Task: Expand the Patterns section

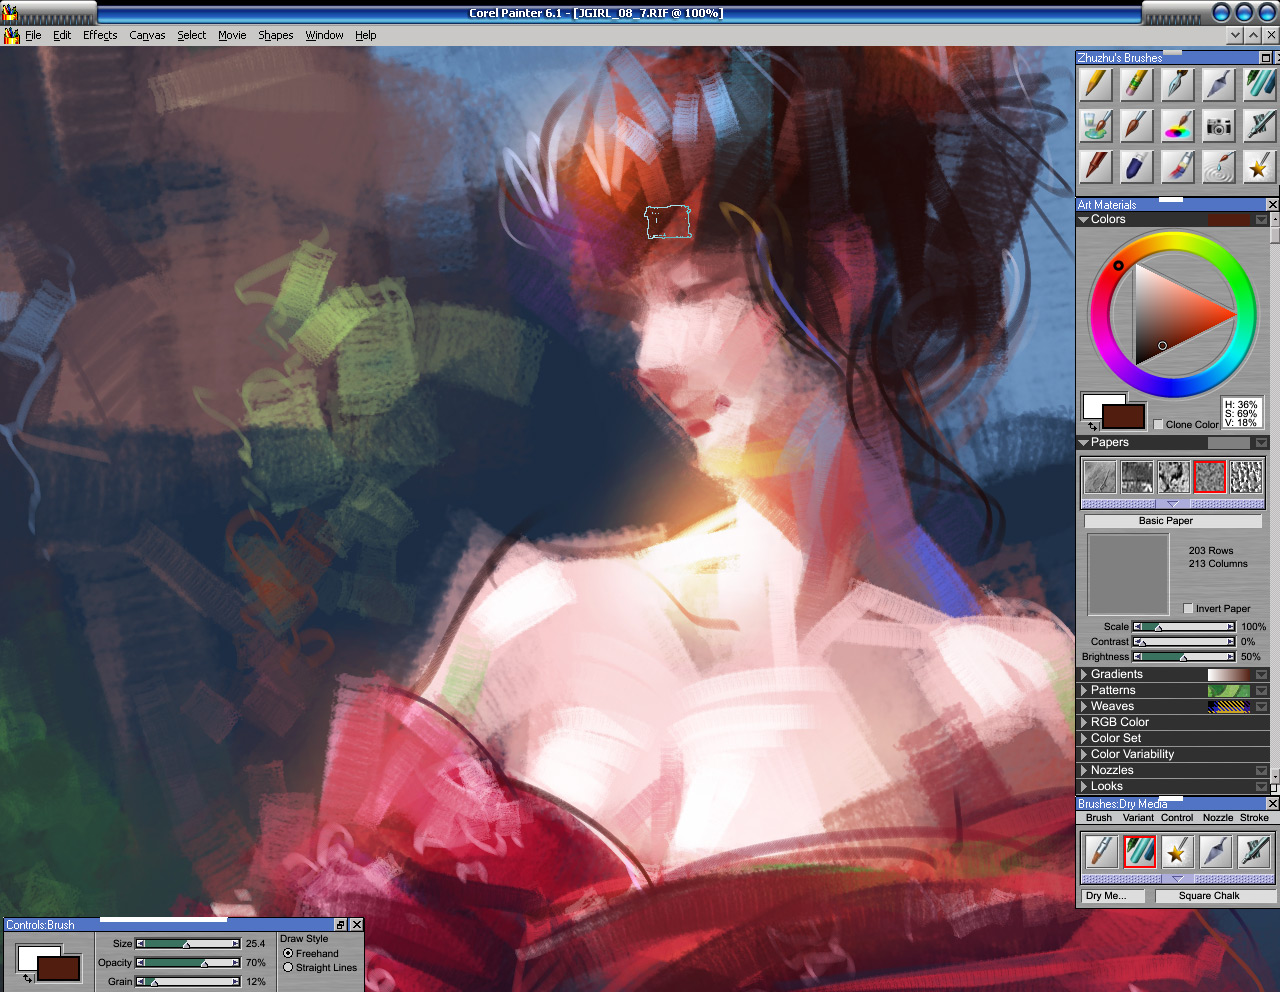Action: (x=1084, y=691)
